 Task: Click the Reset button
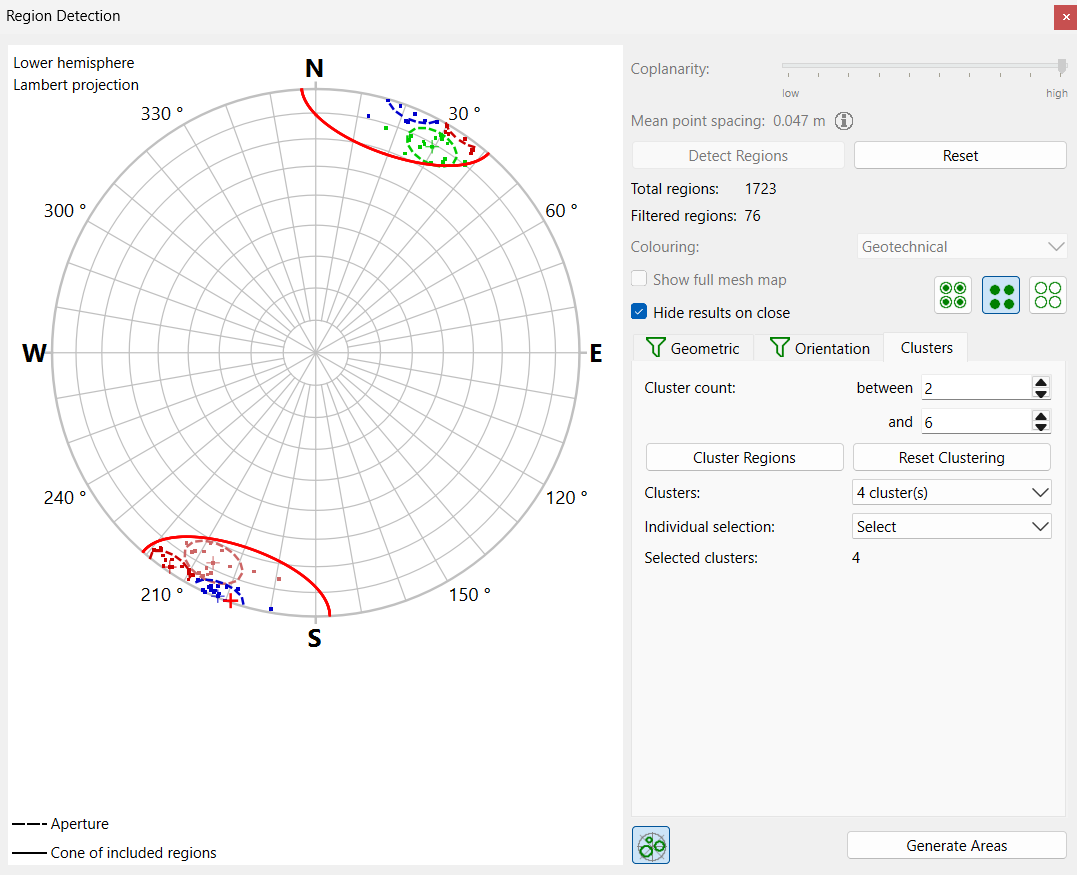960,156
